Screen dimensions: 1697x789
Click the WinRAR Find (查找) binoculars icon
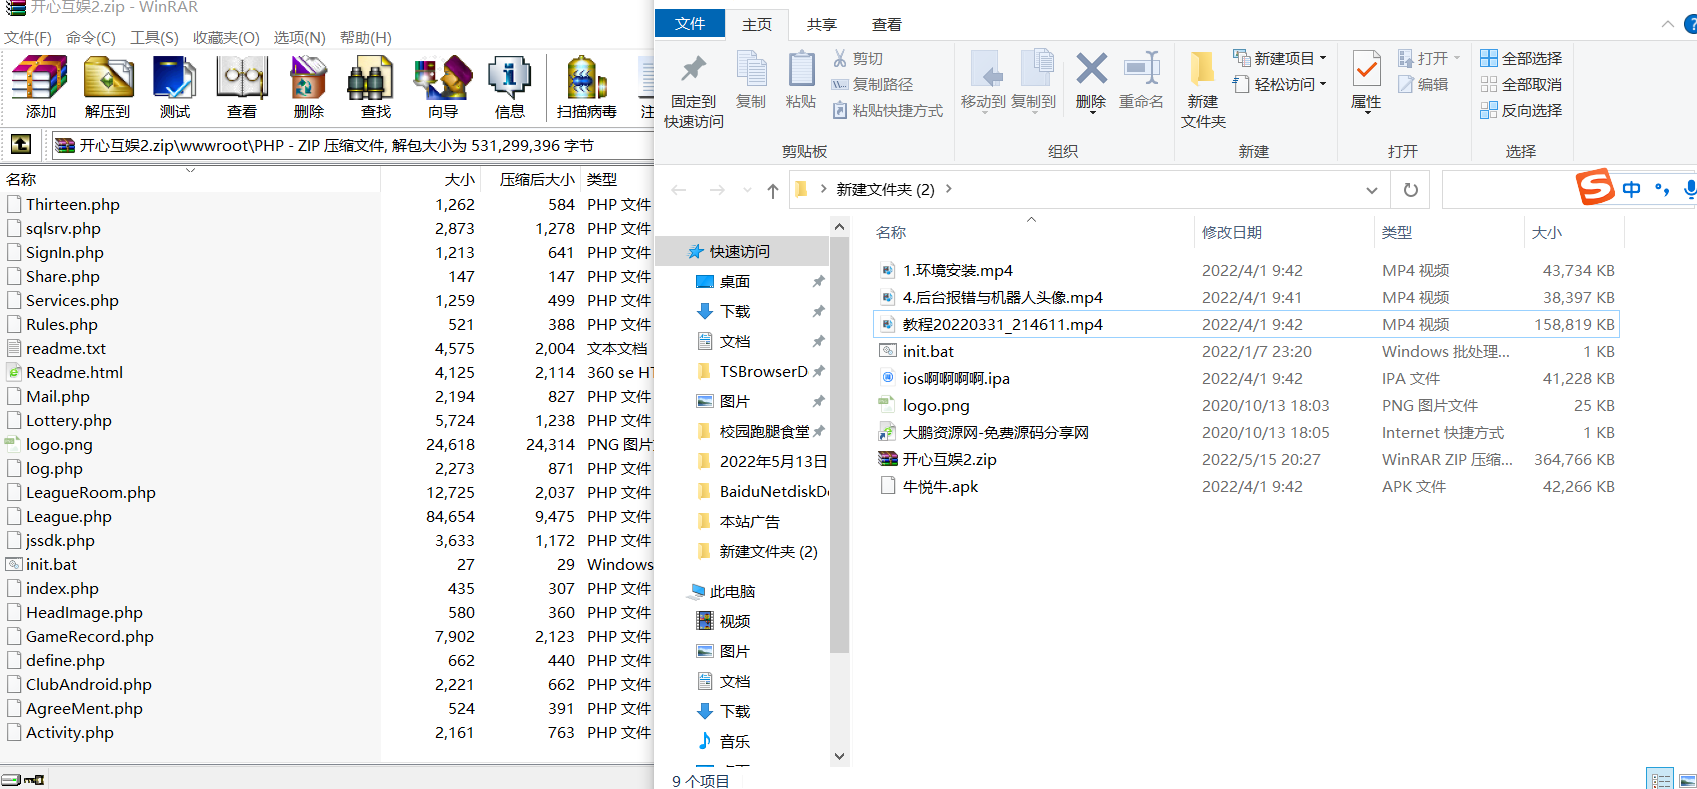(x=375, y=86)
